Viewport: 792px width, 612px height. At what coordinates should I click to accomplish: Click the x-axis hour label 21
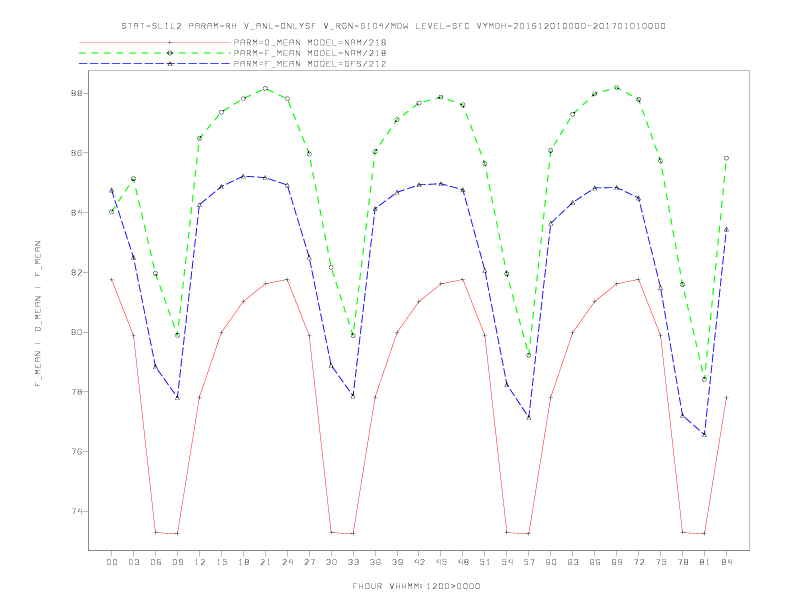click(265, 562)
